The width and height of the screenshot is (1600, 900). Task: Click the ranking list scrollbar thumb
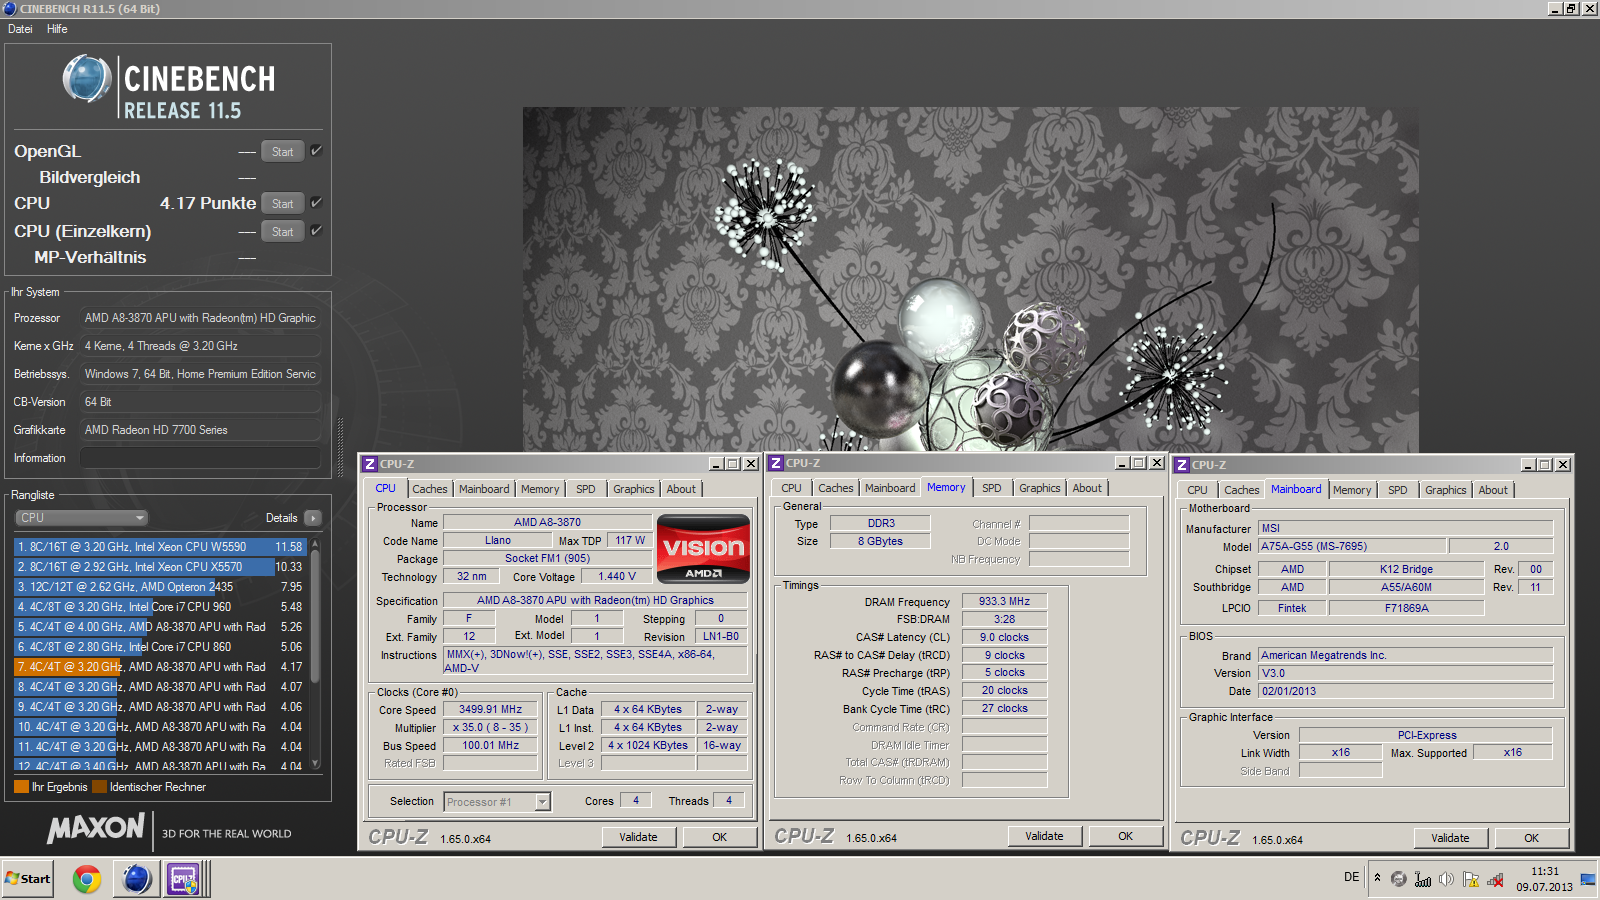pyautogui.click(x=316, y=618)
